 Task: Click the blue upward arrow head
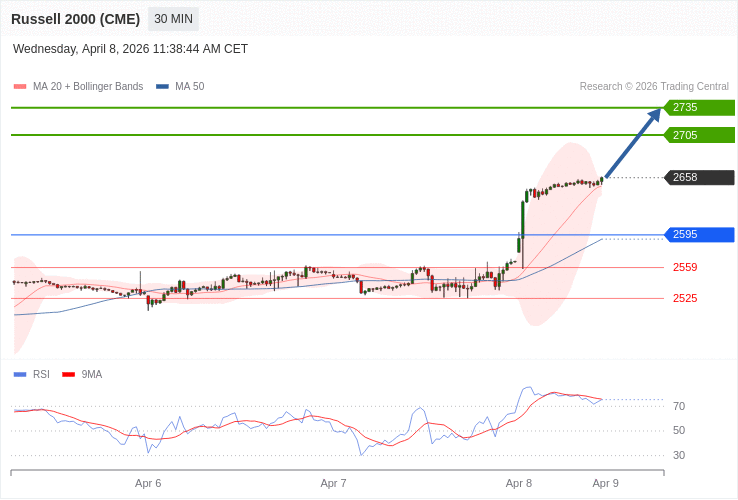[654, 115]
